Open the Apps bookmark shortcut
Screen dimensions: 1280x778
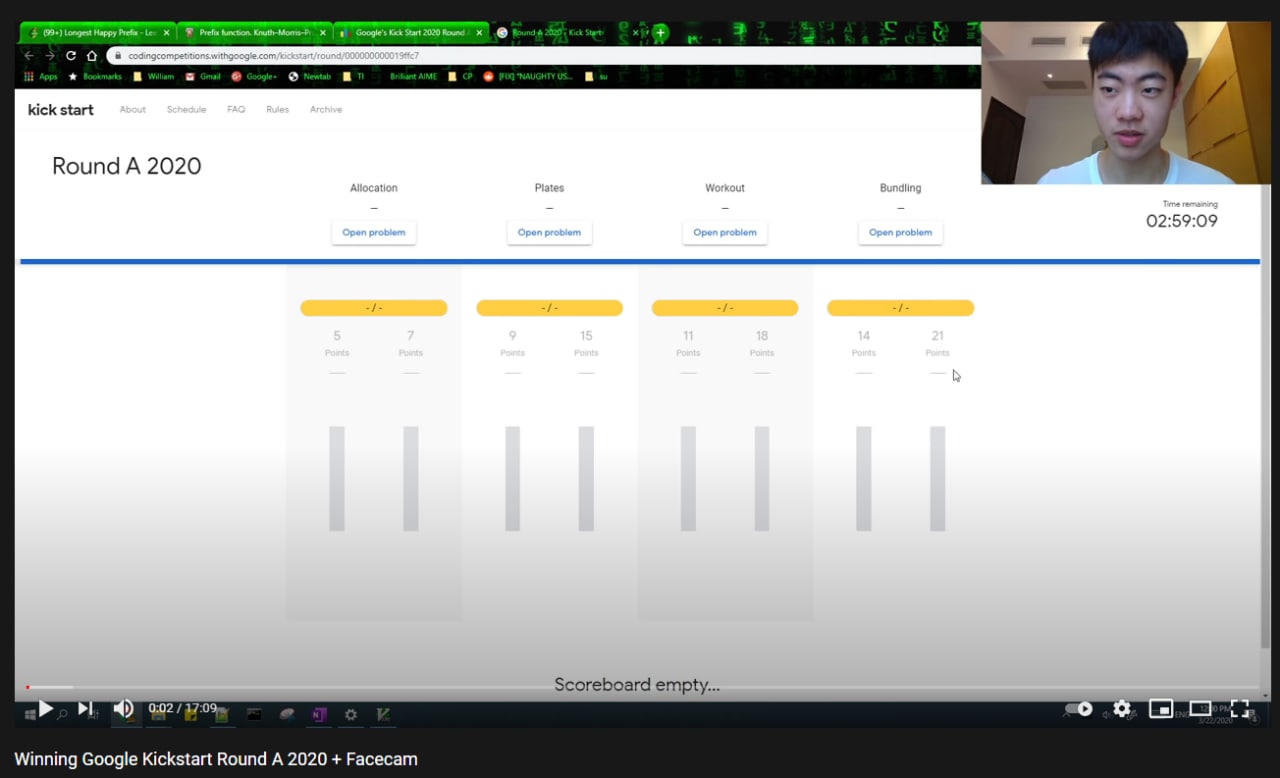click(41, 76)
